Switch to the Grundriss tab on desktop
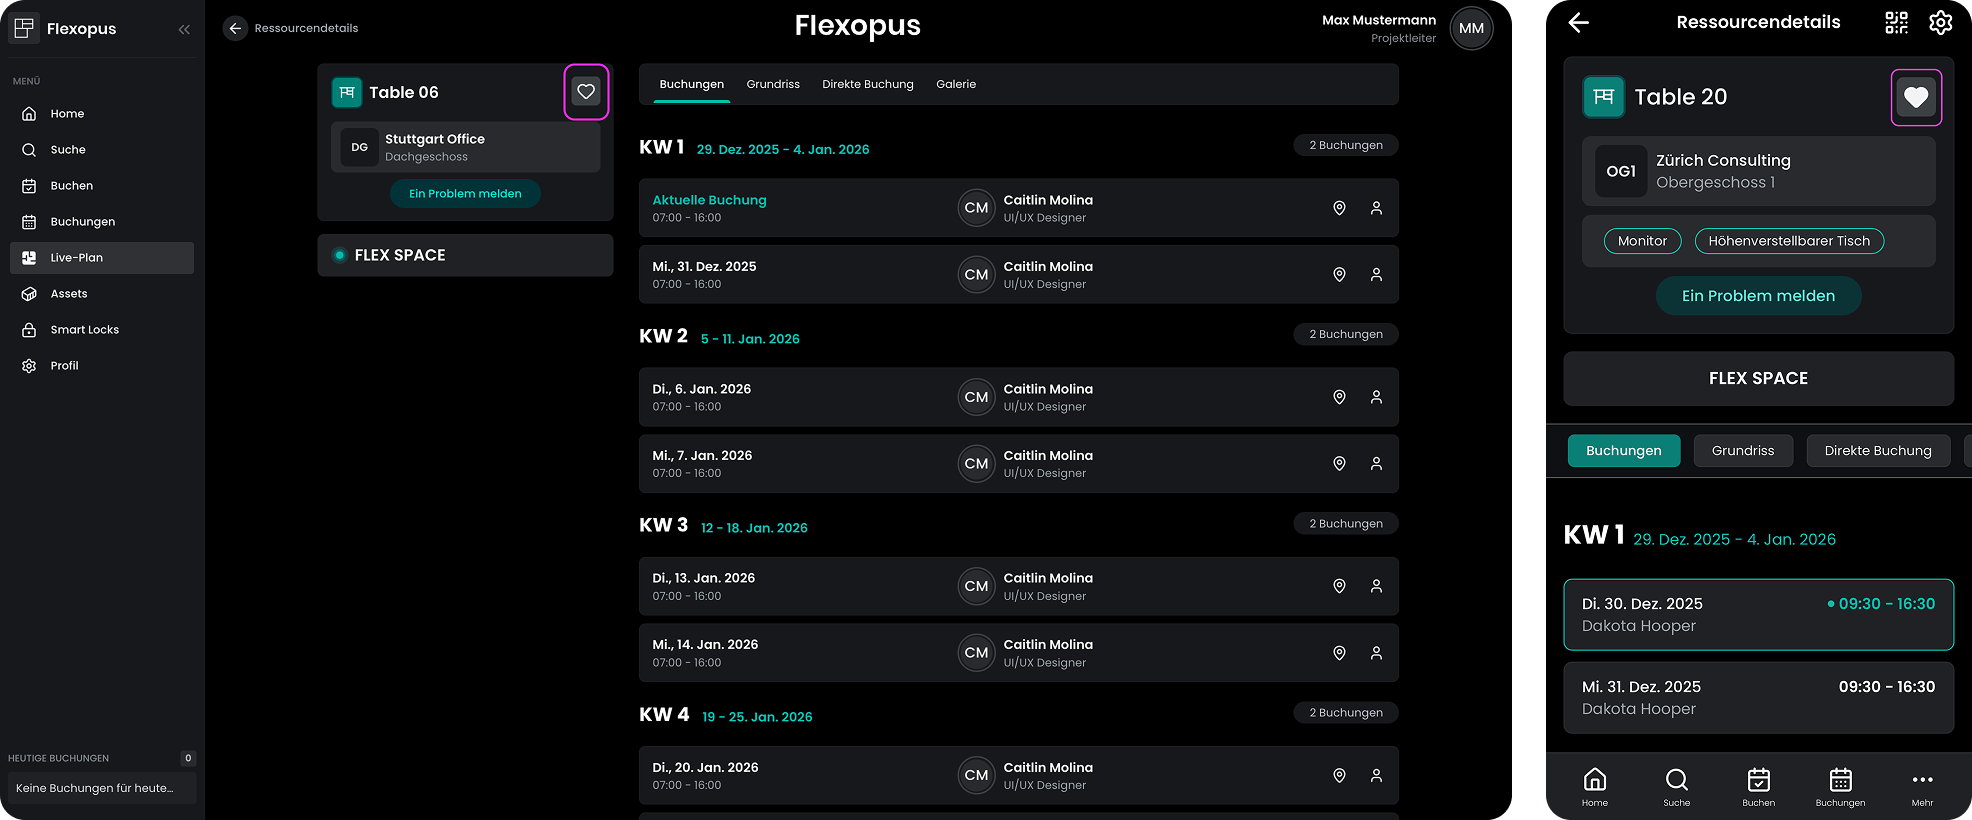The image size is (1972, 820). 773,85
